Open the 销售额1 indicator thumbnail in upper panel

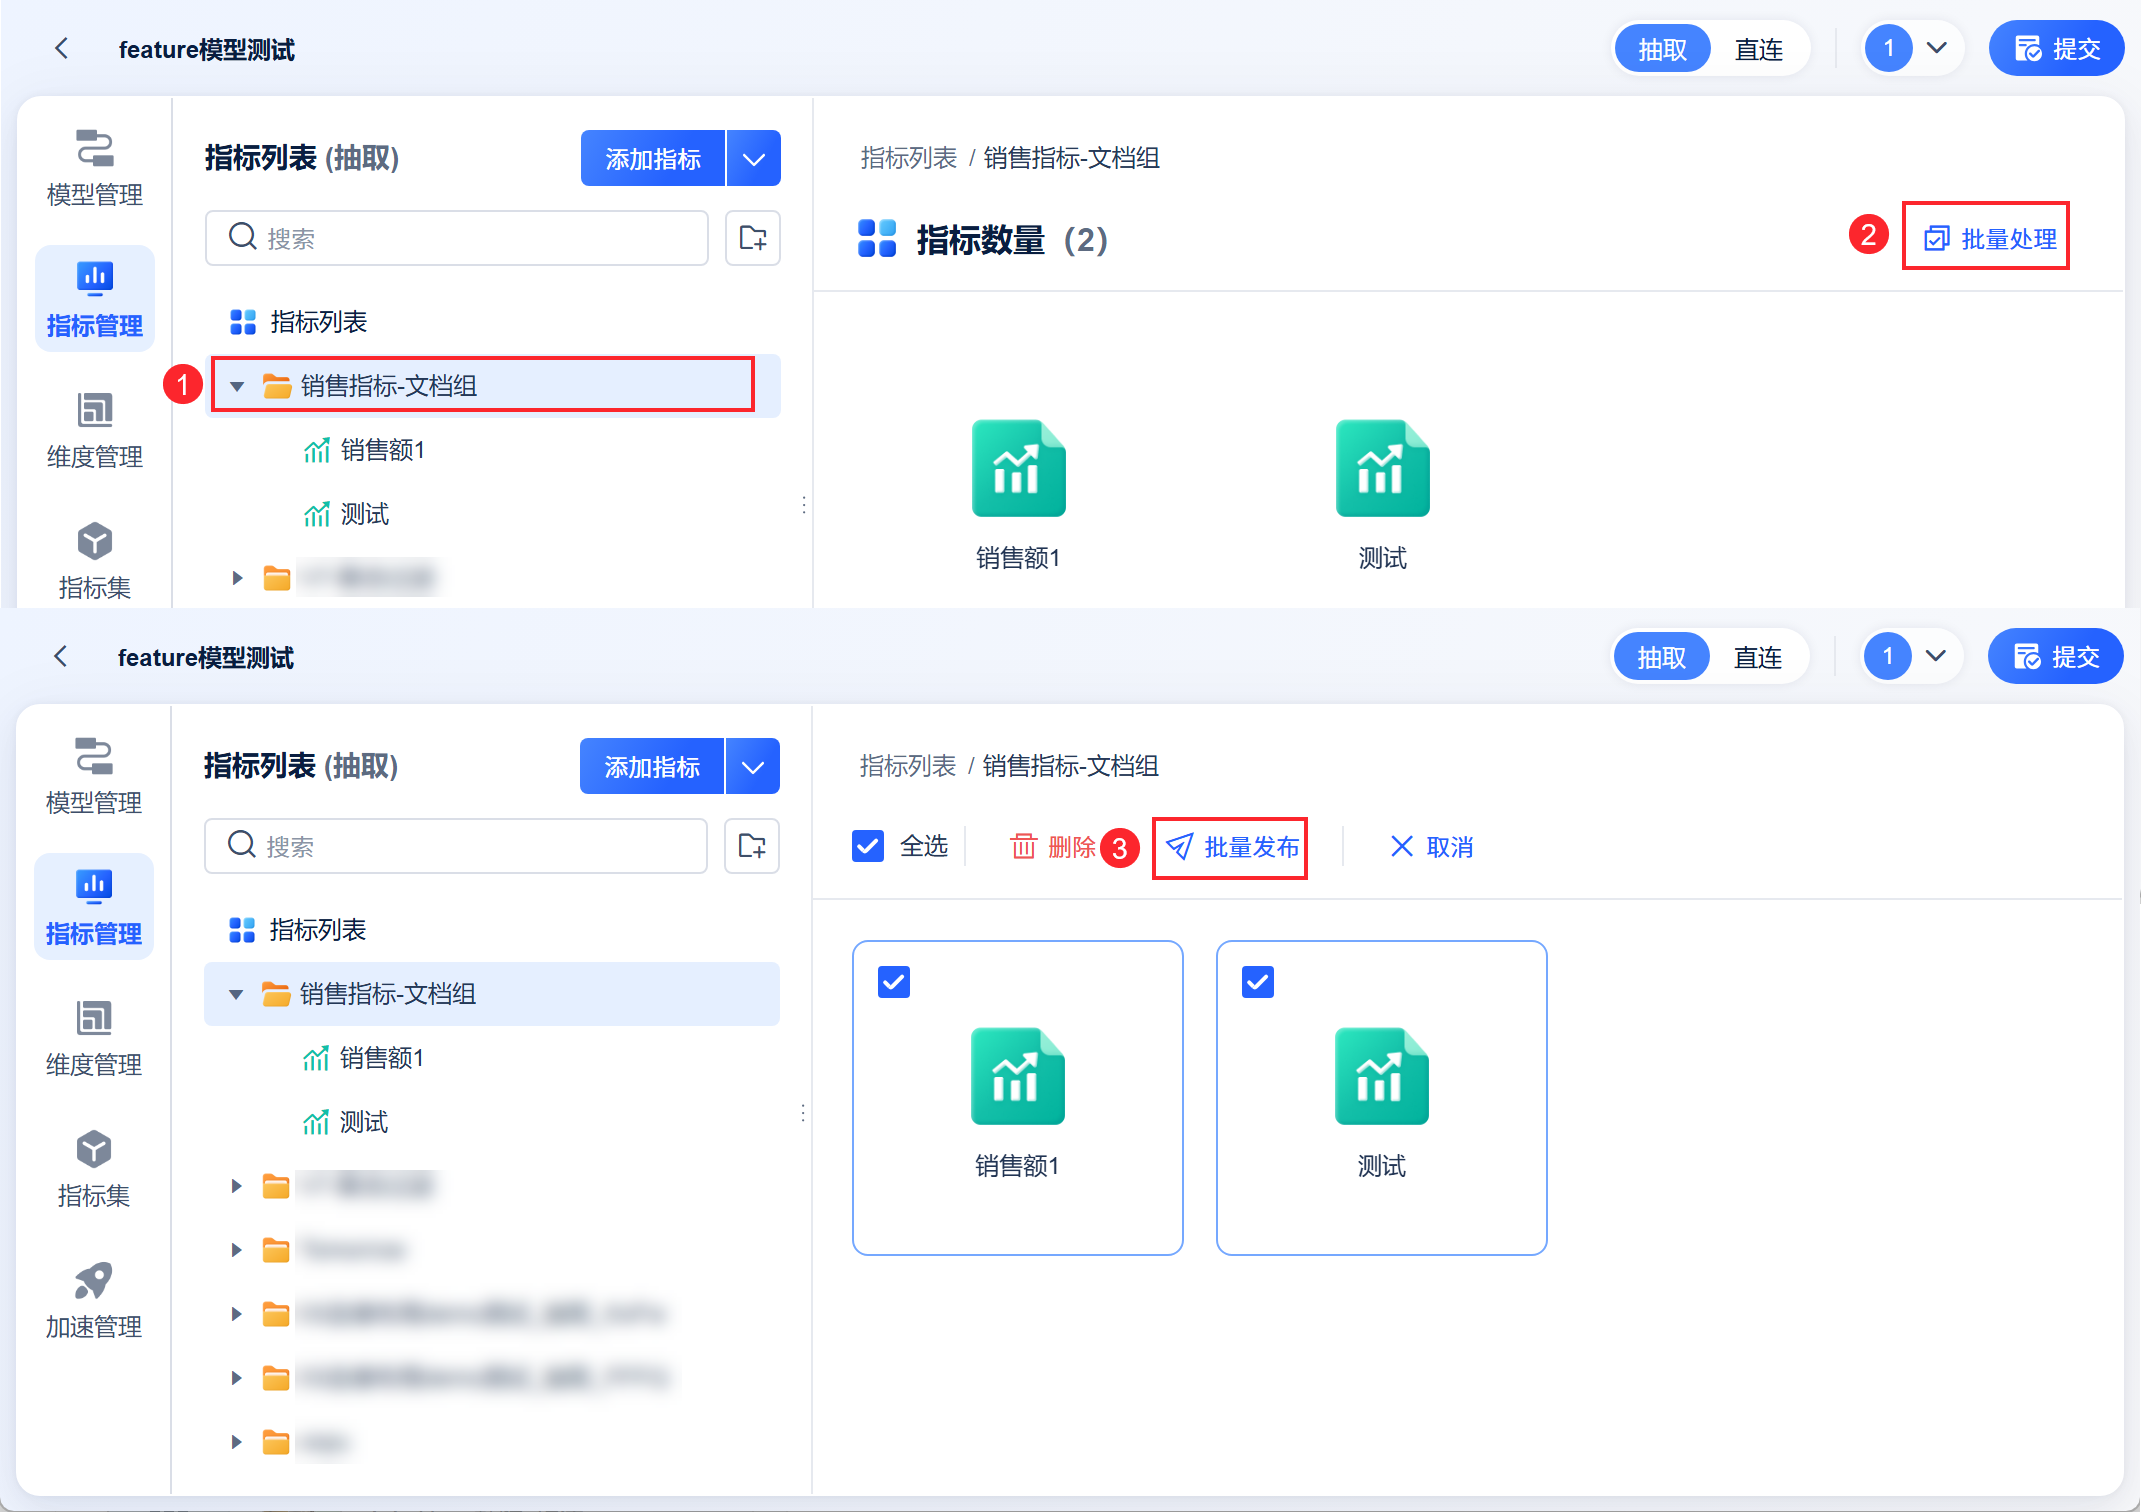[x=1018, y=470]
